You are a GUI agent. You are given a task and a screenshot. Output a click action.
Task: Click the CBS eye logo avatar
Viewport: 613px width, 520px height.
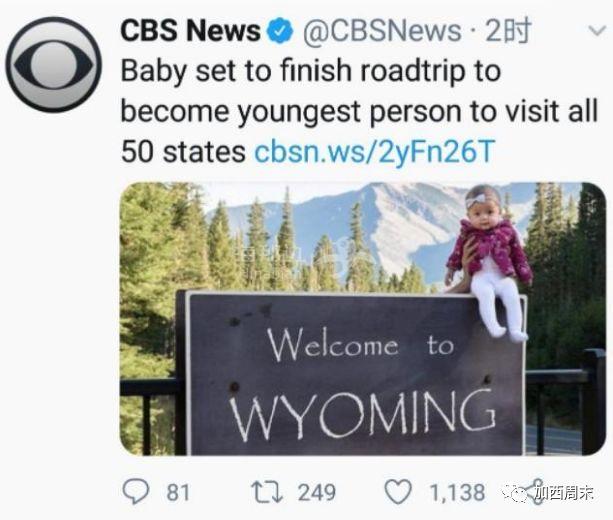(54, 64)
